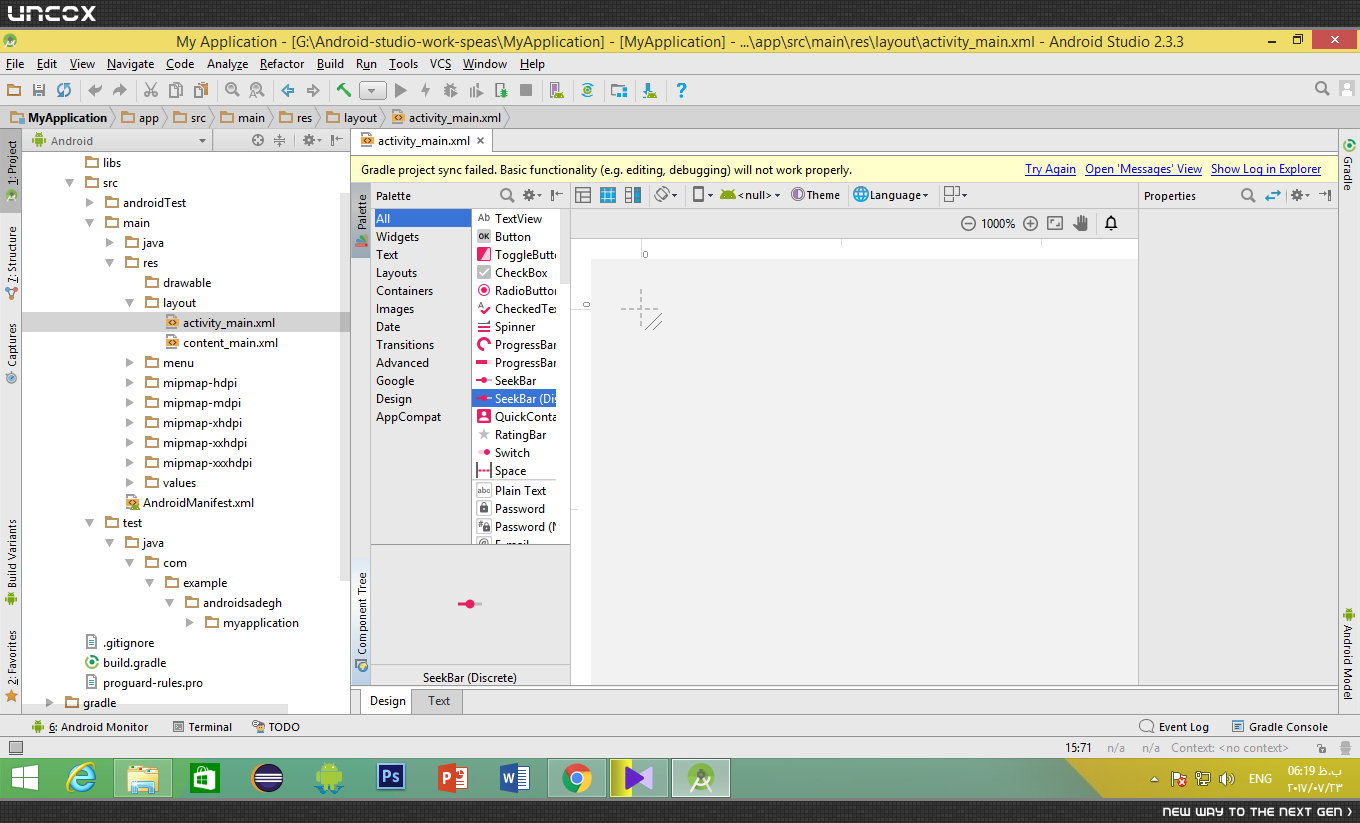Click the Undo arrow icon
The image size is (1360, 823).
click(x=95, y=90)
